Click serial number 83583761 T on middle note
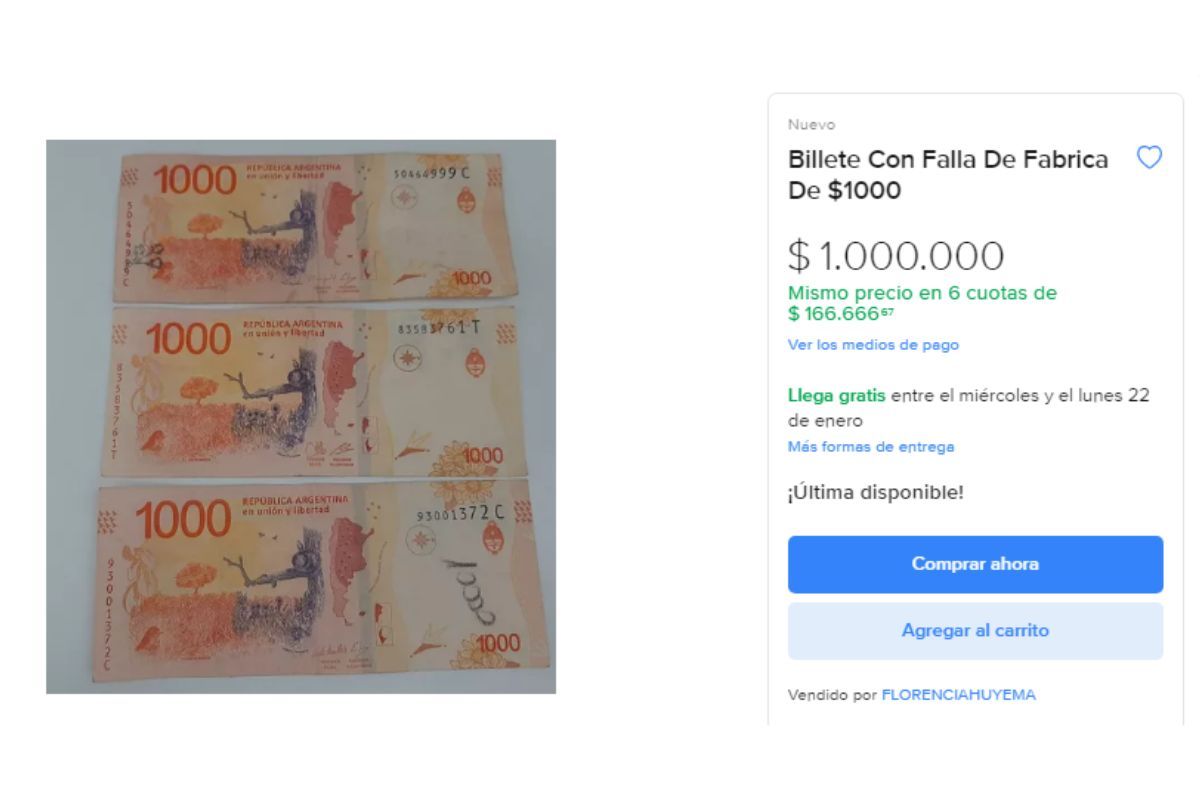1200x800 pixels. 439,327
